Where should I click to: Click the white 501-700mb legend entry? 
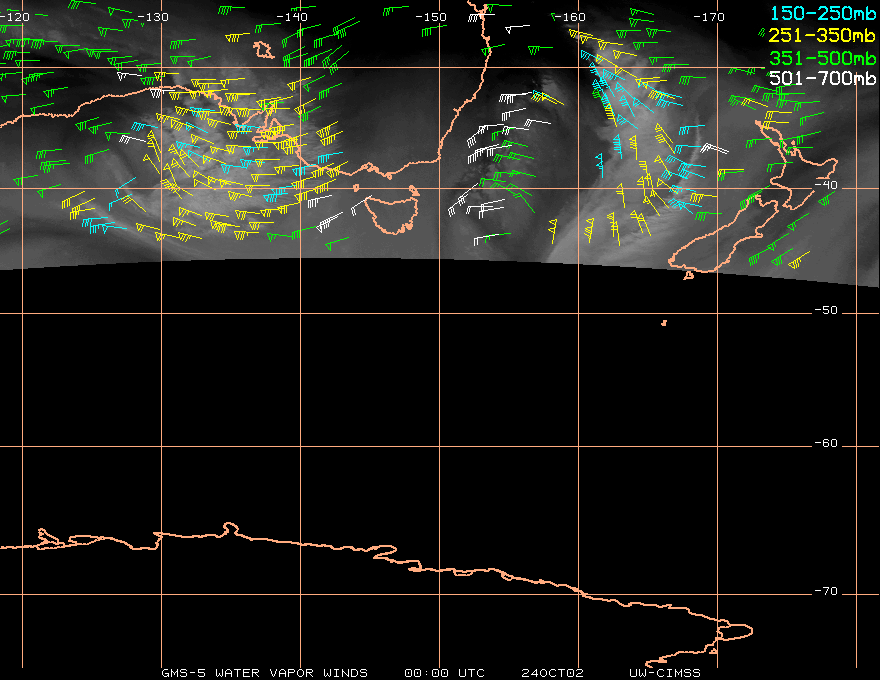coord(820,78)
